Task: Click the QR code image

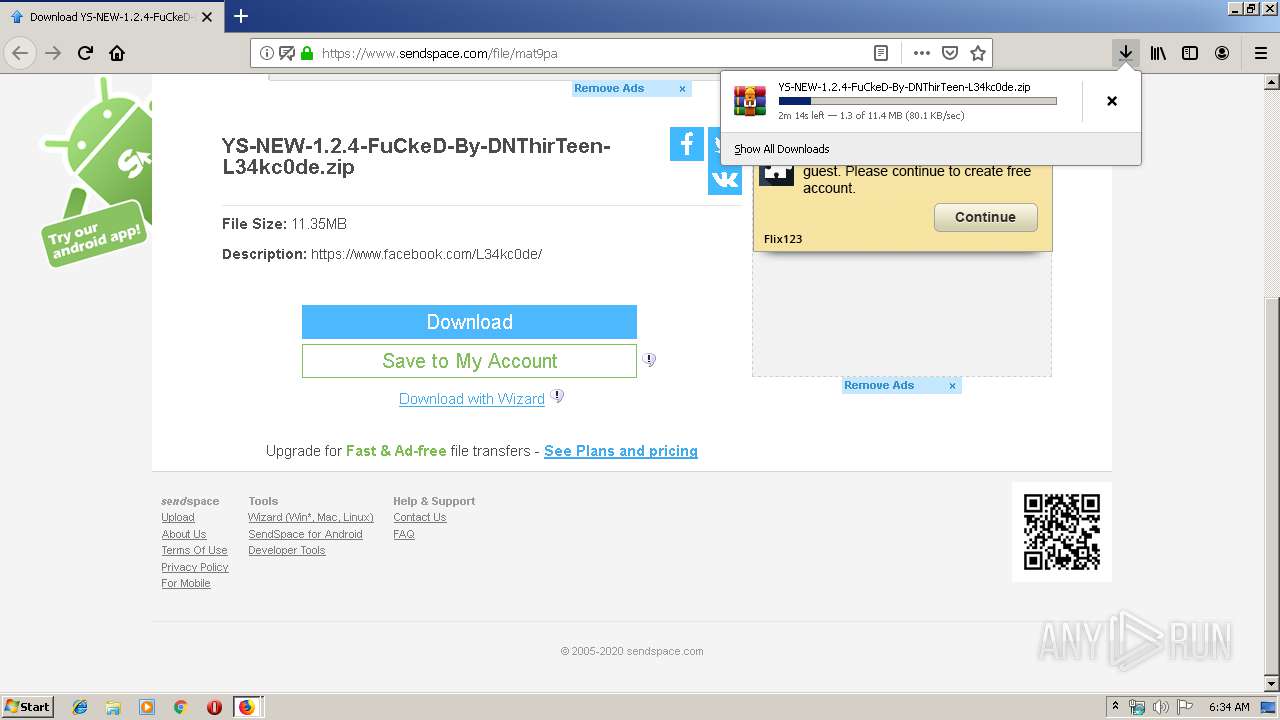Action: point(1062,532)
